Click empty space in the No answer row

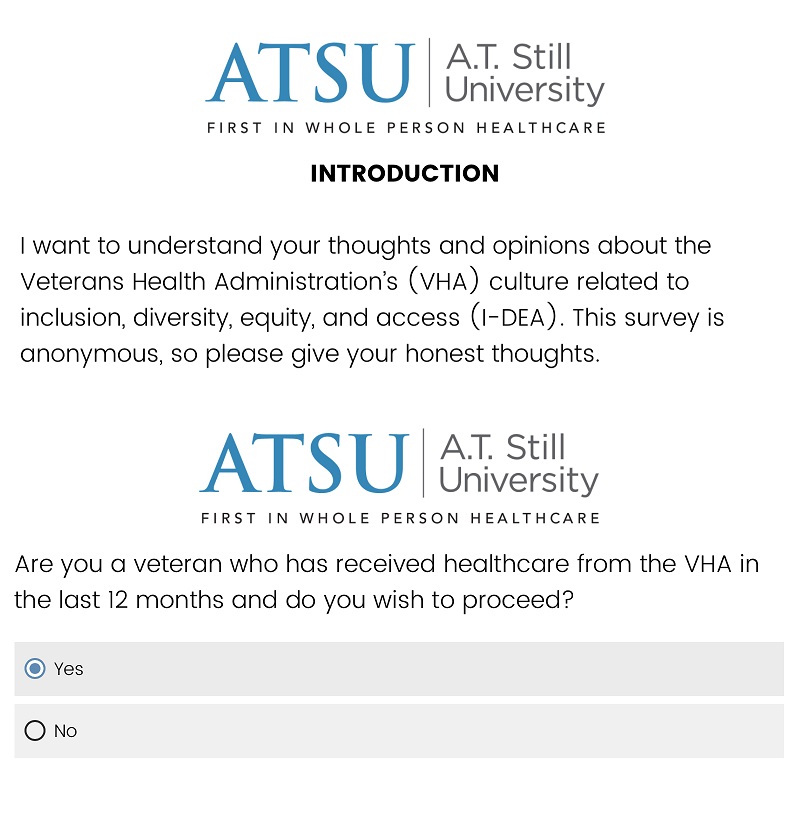(434, 731)
